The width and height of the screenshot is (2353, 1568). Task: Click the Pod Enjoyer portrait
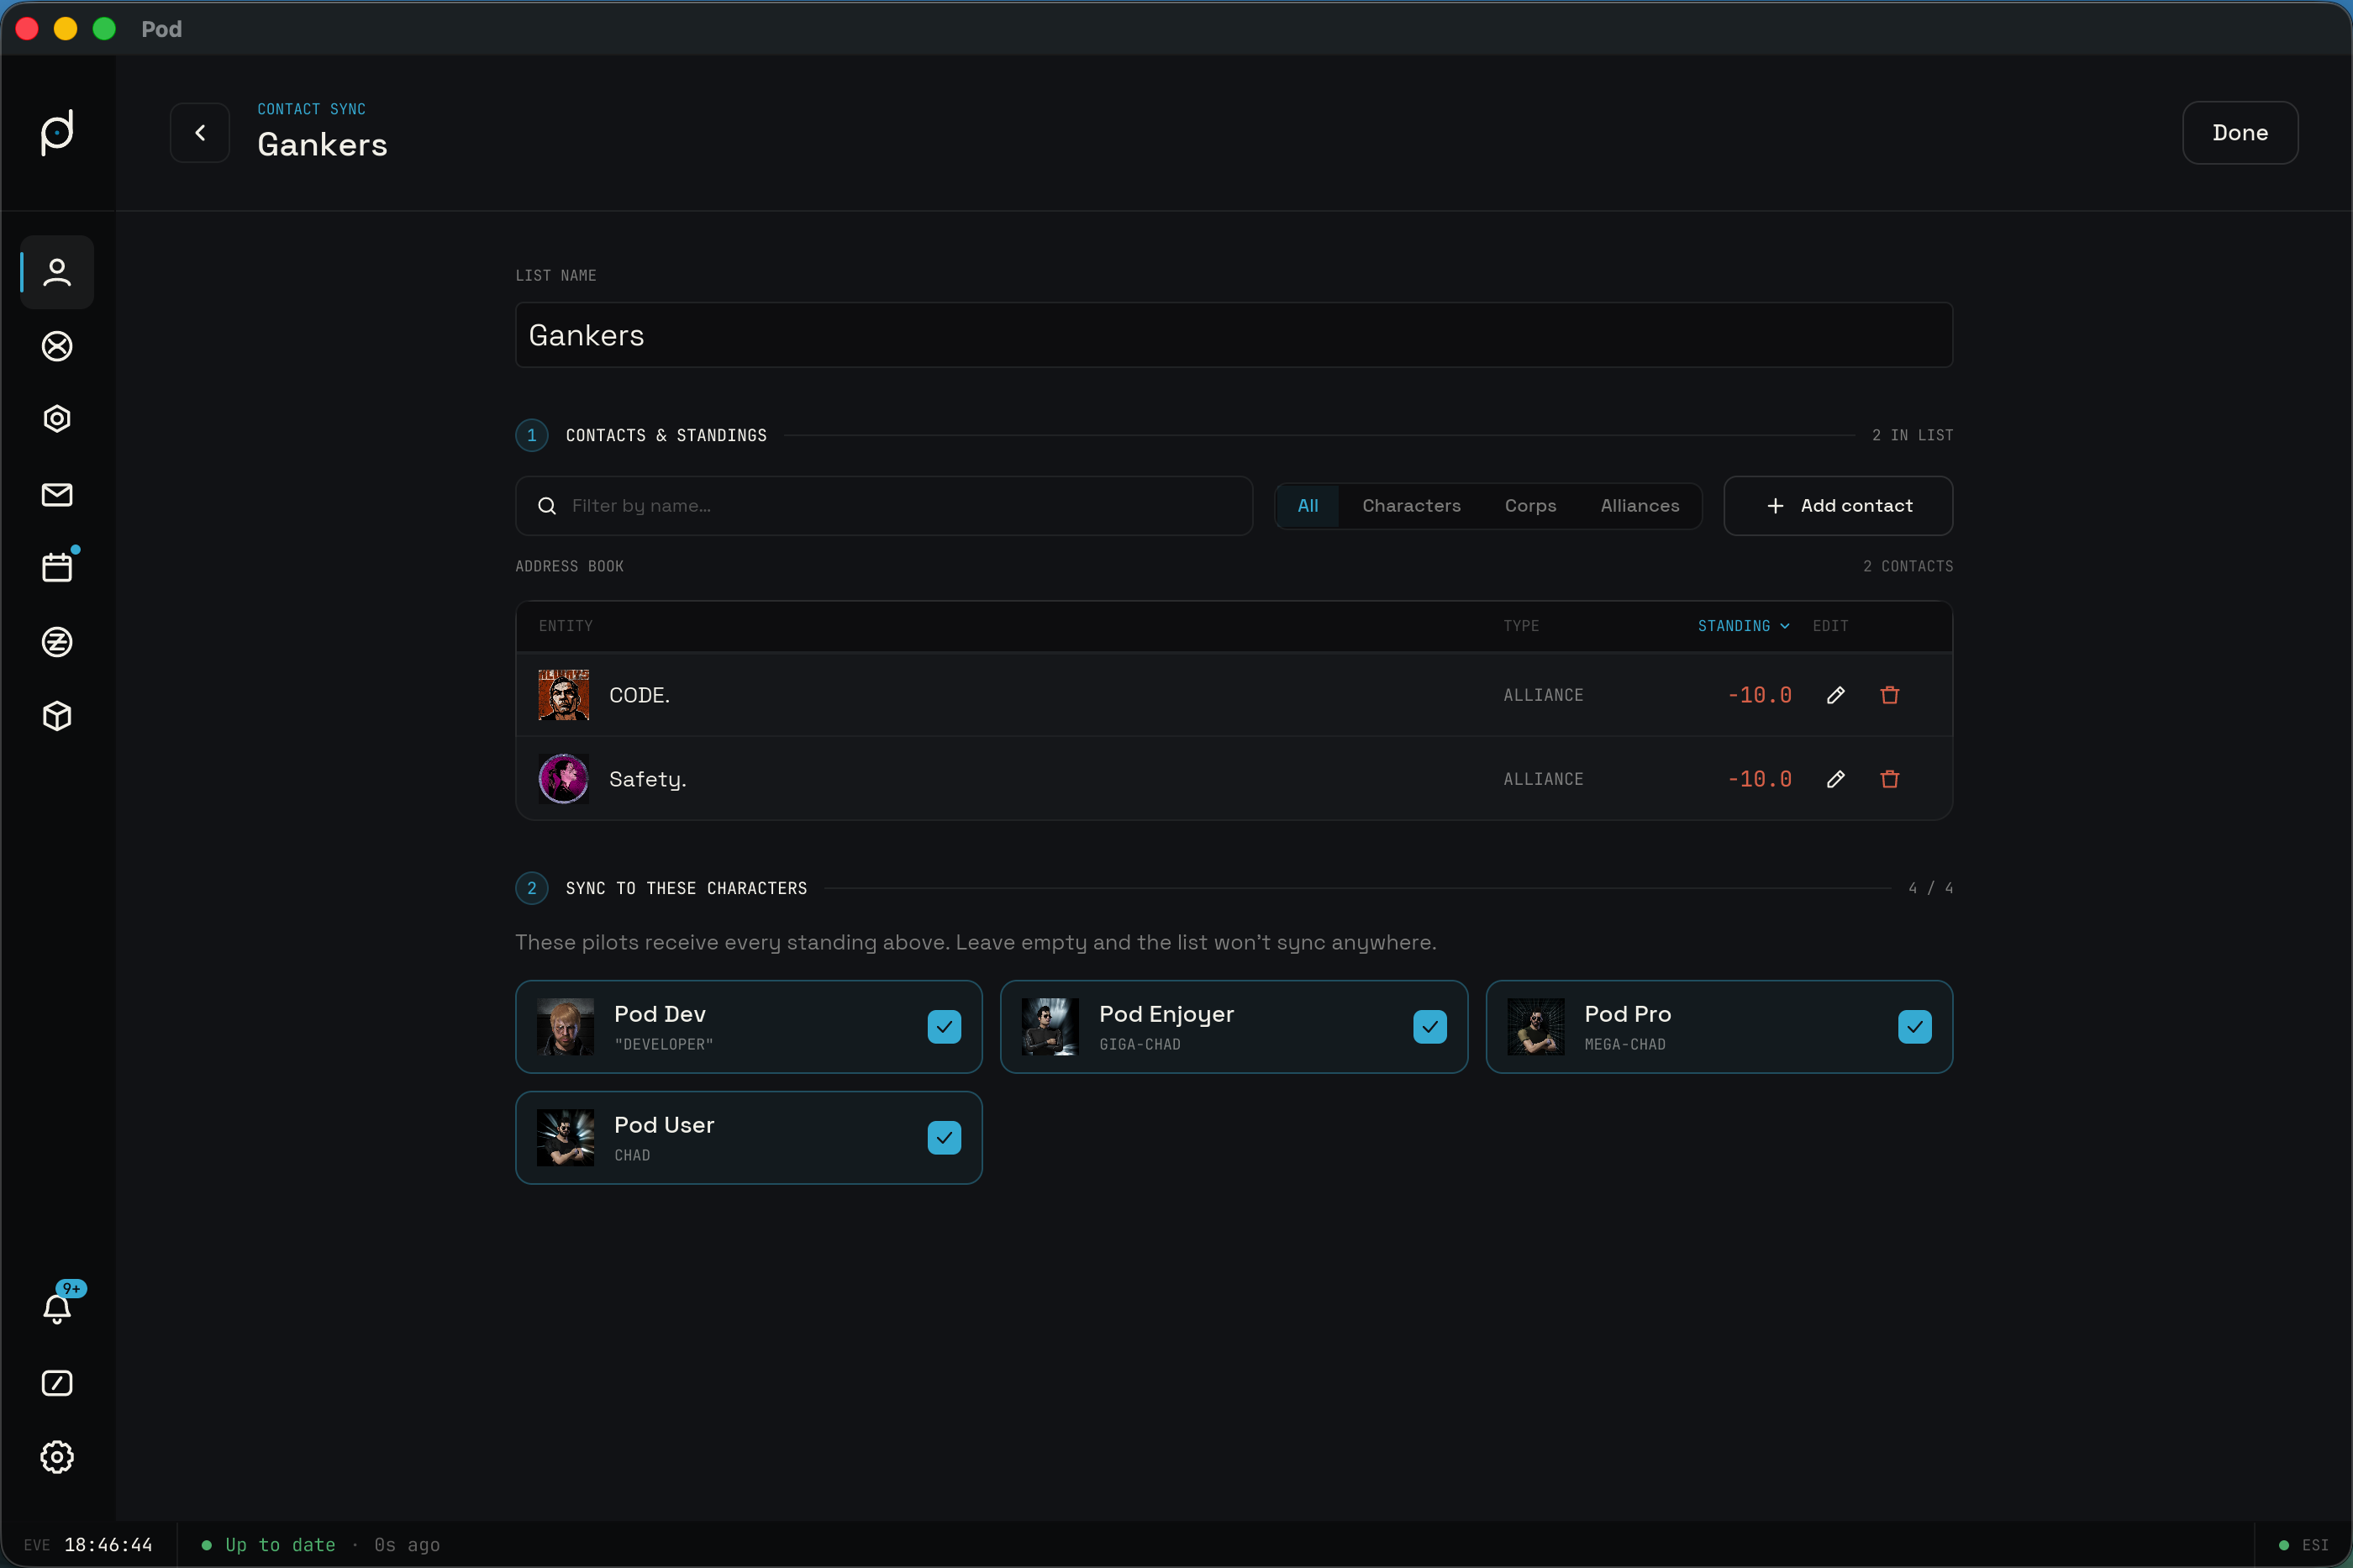coord(1050,1027)
